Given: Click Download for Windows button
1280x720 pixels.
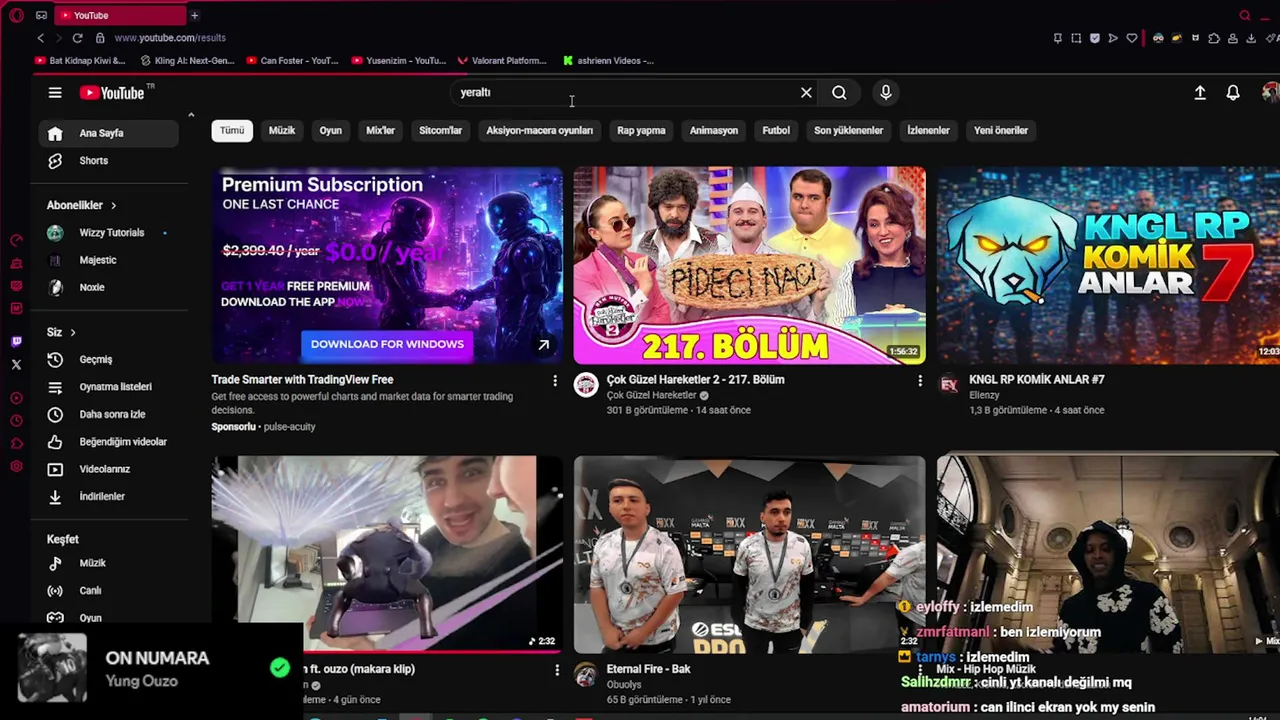Looking at the screenshot, I should 387,344.
